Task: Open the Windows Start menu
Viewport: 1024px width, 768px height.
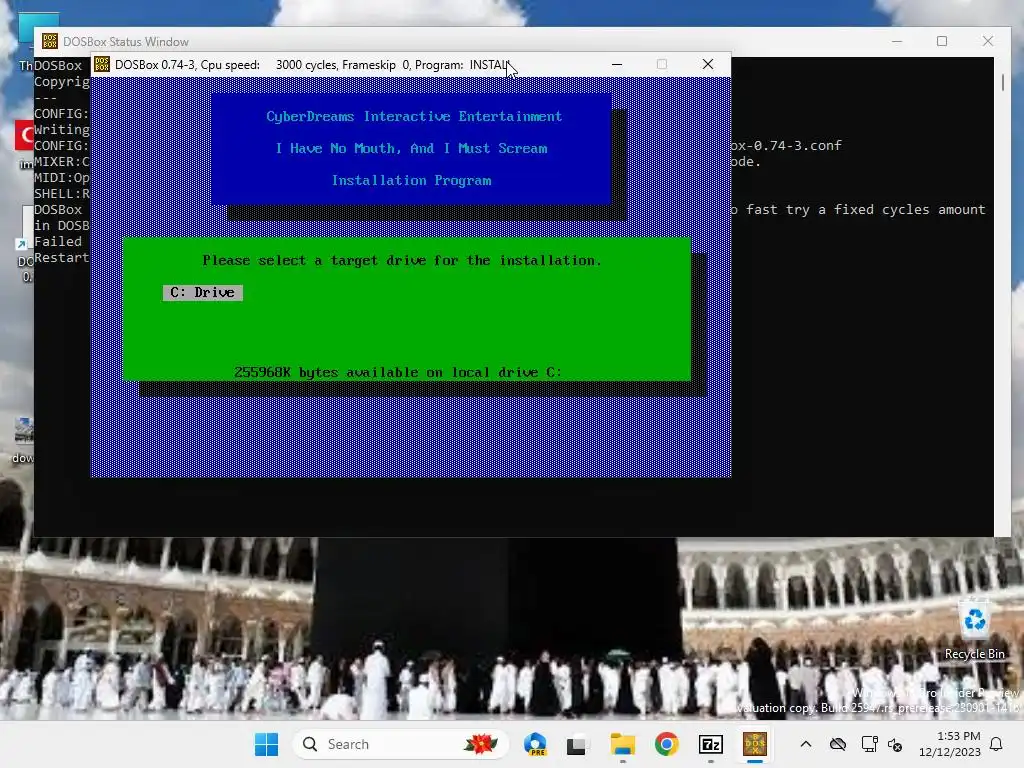Action: tap(266, 744)
